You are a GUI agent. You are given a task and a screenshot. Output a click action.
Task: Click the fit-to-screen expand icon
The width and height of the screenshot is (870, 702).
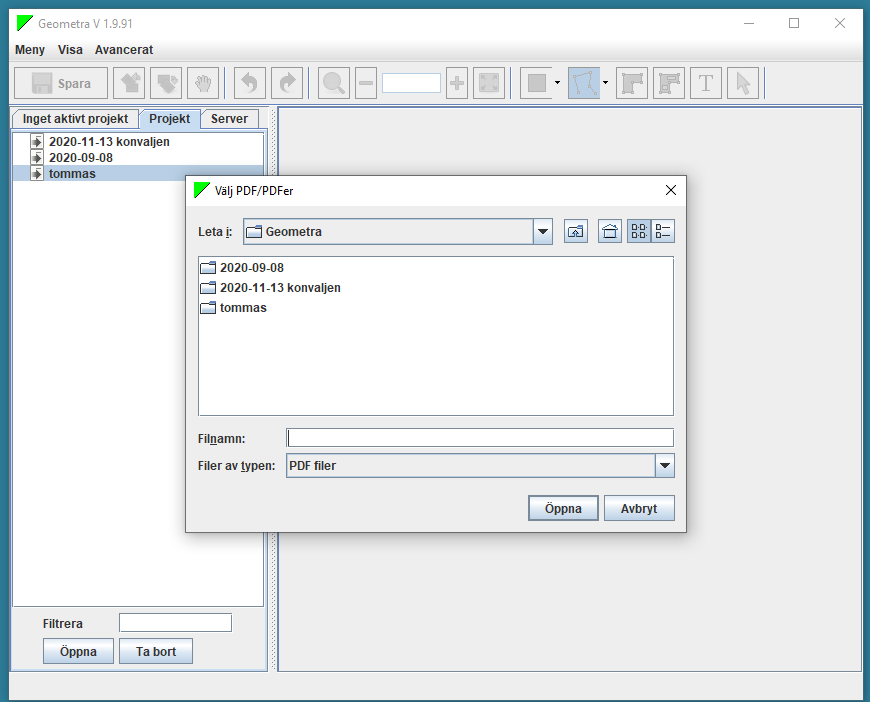pos(489,83)
